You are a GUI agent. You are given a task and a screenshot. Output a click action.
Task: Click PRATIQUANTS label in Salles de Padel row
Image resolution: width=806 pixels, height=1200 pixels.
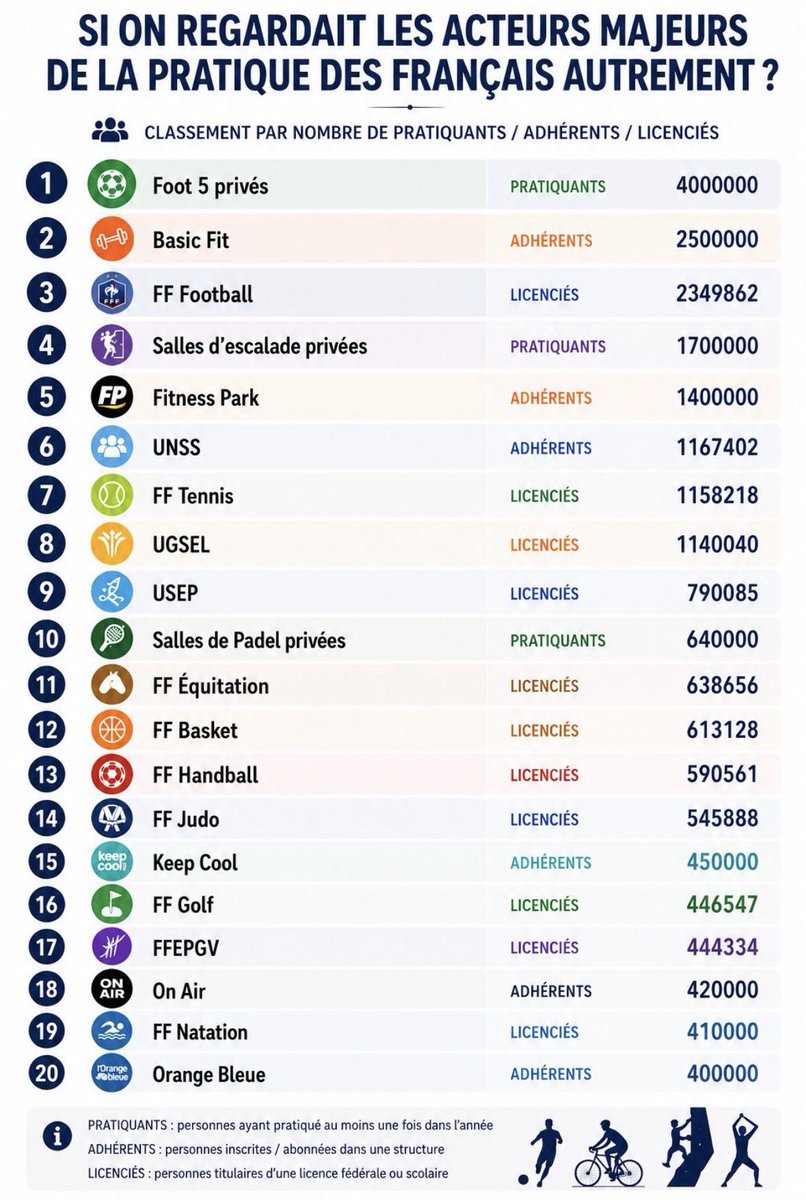click(x=558, y=640)
